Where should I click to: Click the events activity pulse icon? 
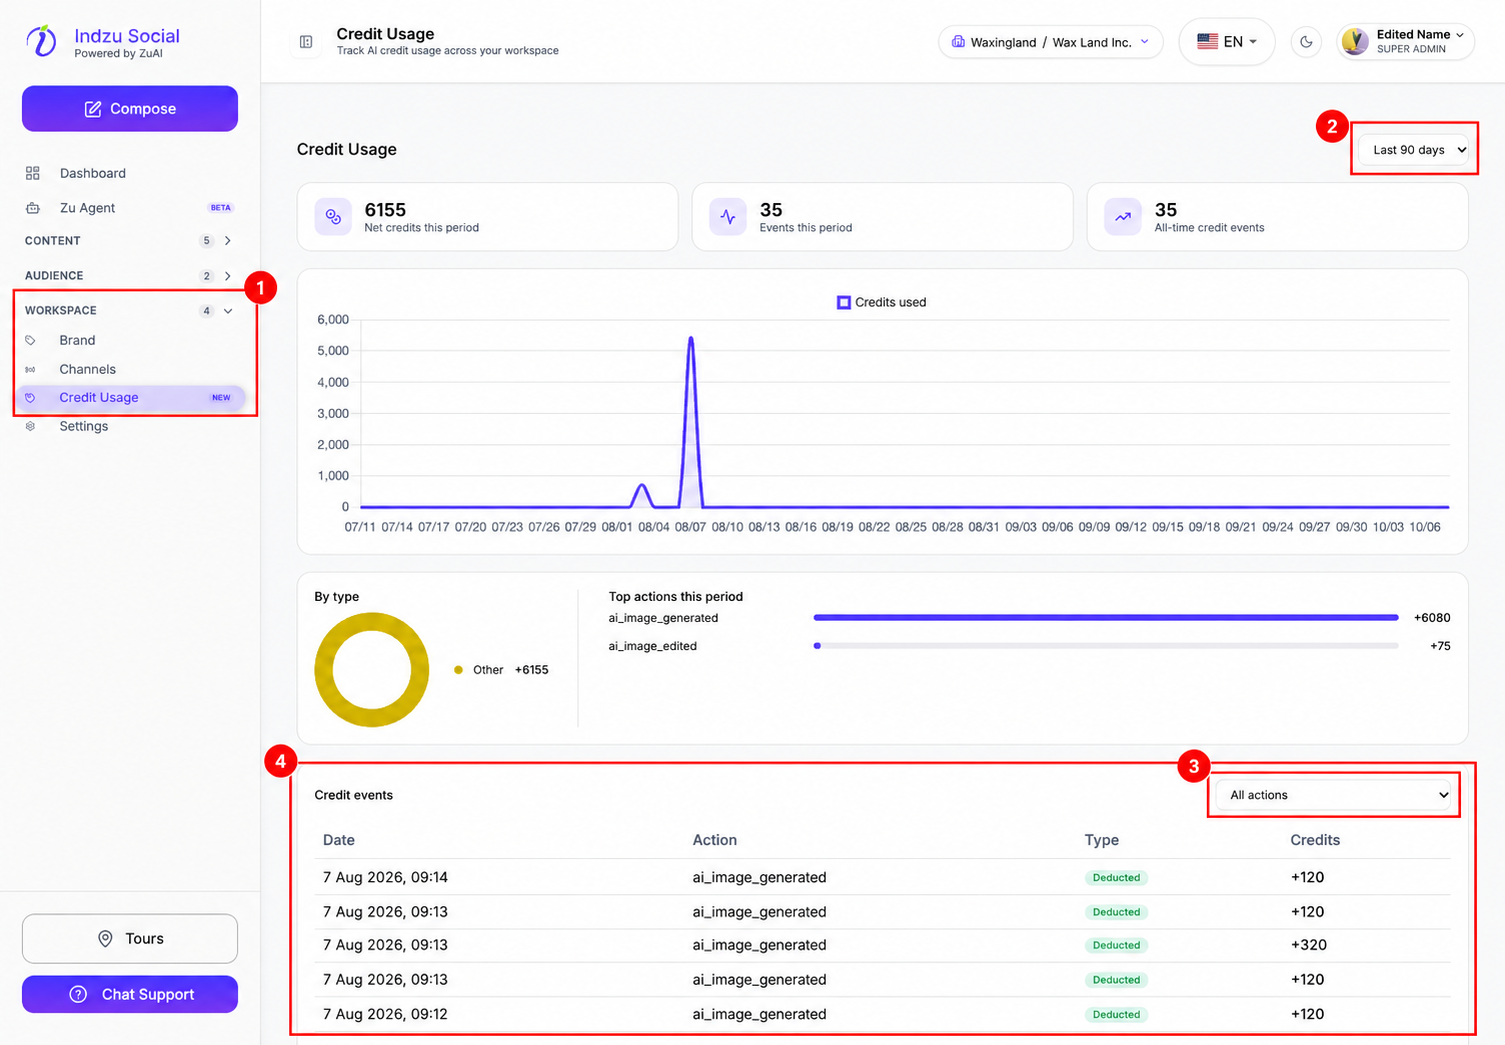(x=728, y=217)
